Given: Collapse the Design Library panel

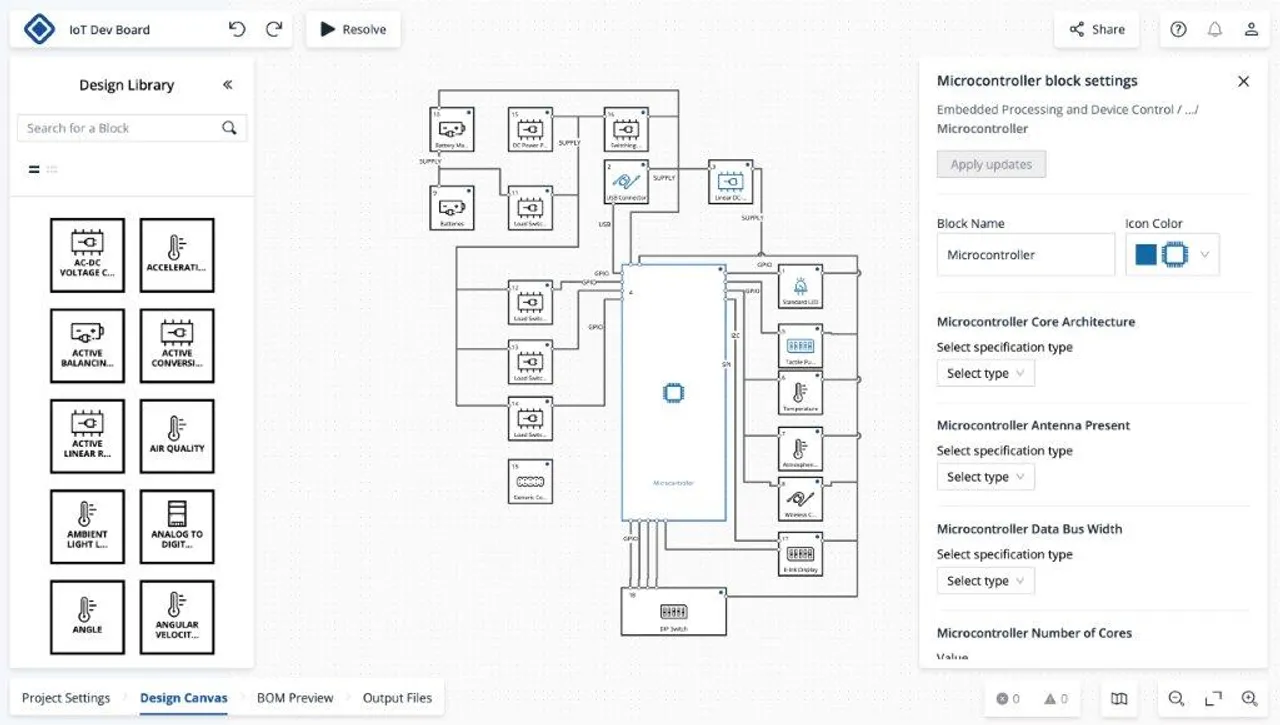Looking at the screenshot, I should (228, 85).
